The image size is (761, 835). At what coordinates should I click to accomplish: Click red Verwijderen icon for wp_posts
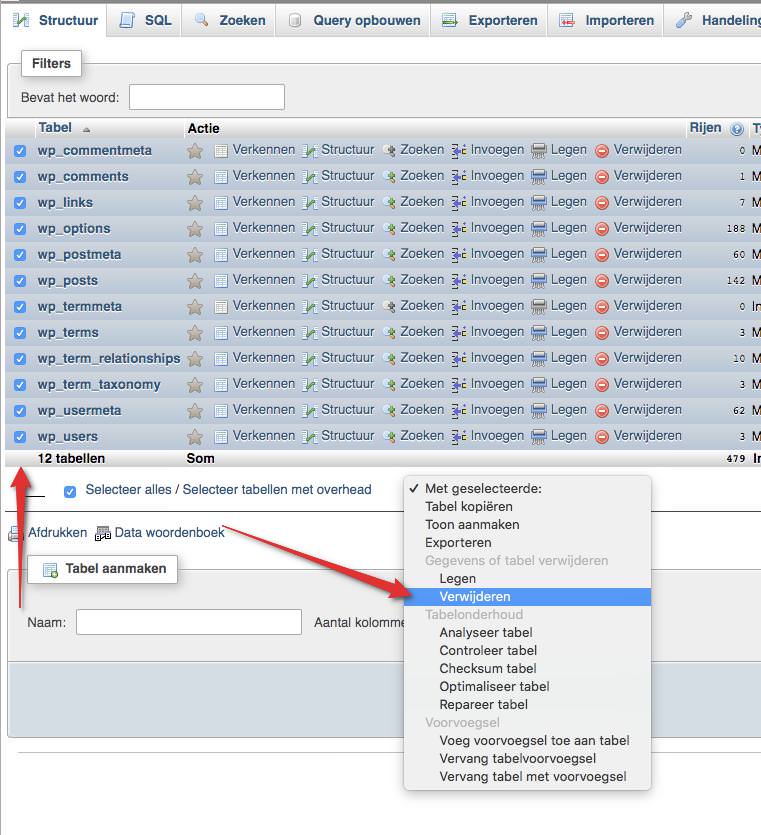click(x=602, y=281)
